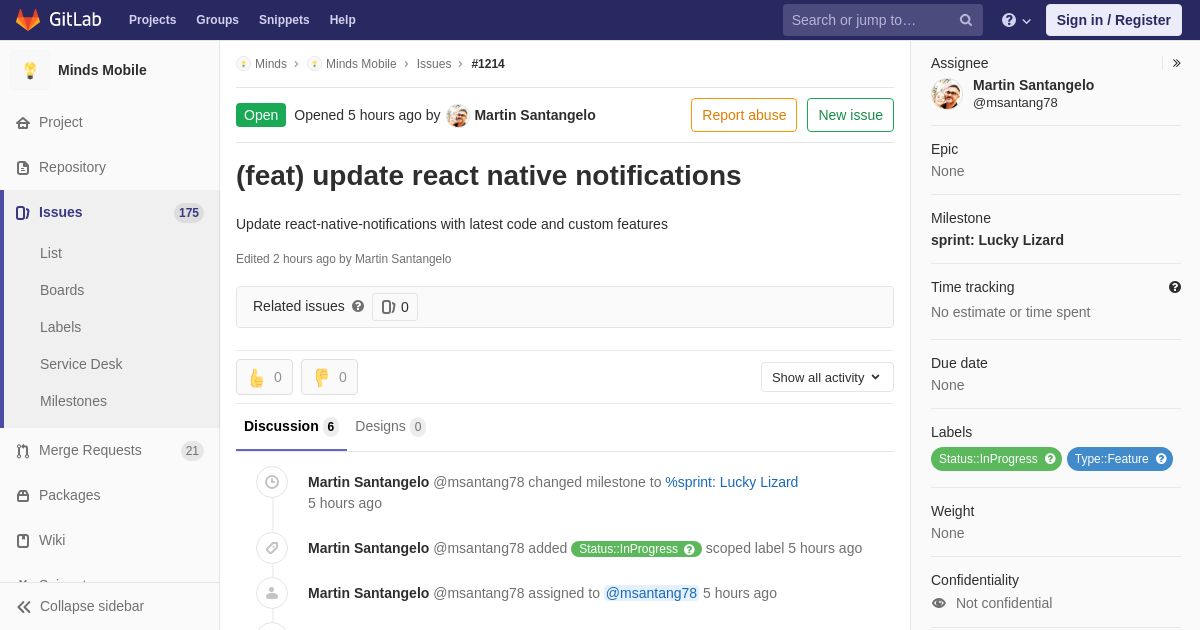Viewport: 1200px width, 630px height.
Task: Open the Issues List sidebar item
Action: click(x=51, y=254)
